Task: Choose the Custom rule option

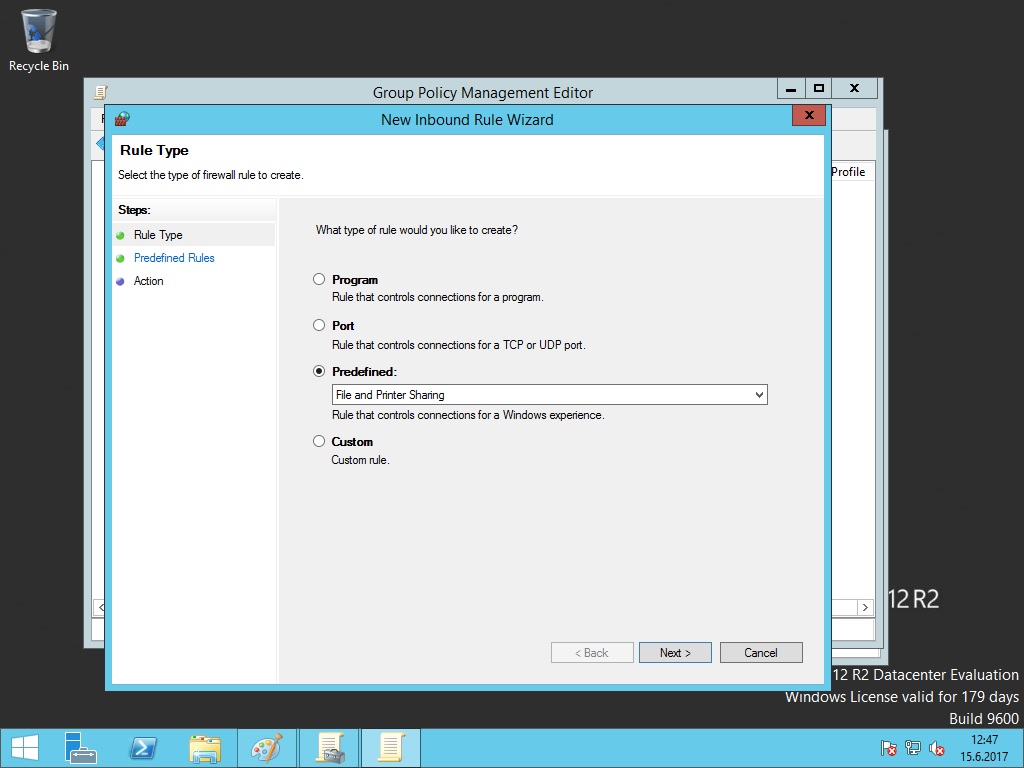Action: point(319,441)
